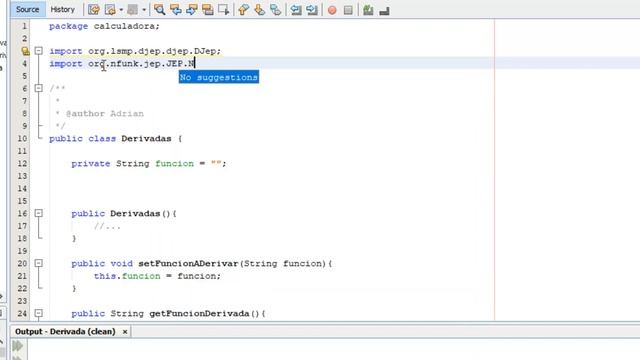Select the Output - Derivada (clean) tab
The image size is (640, 360).
click(x=65, y=331)
